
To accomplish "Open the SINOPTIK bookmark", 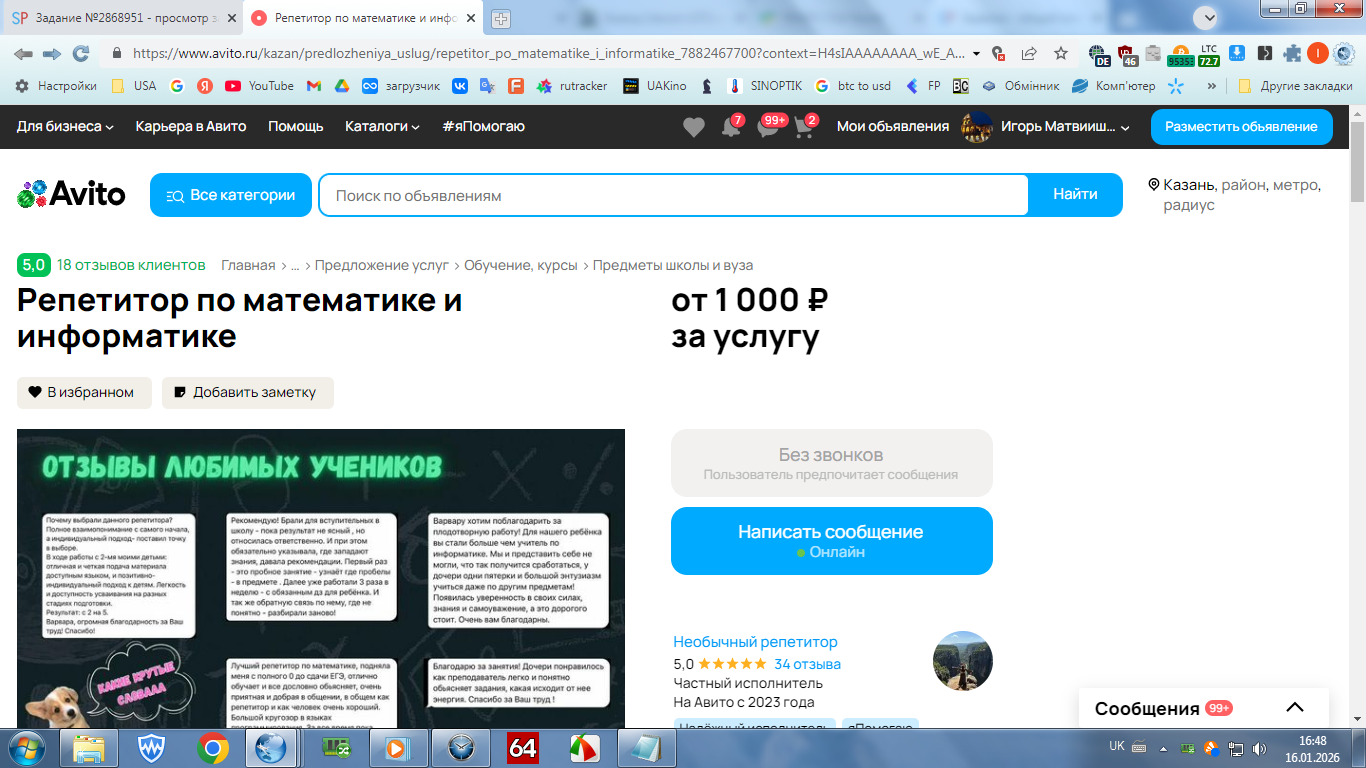I will click(x=763, y=86).
